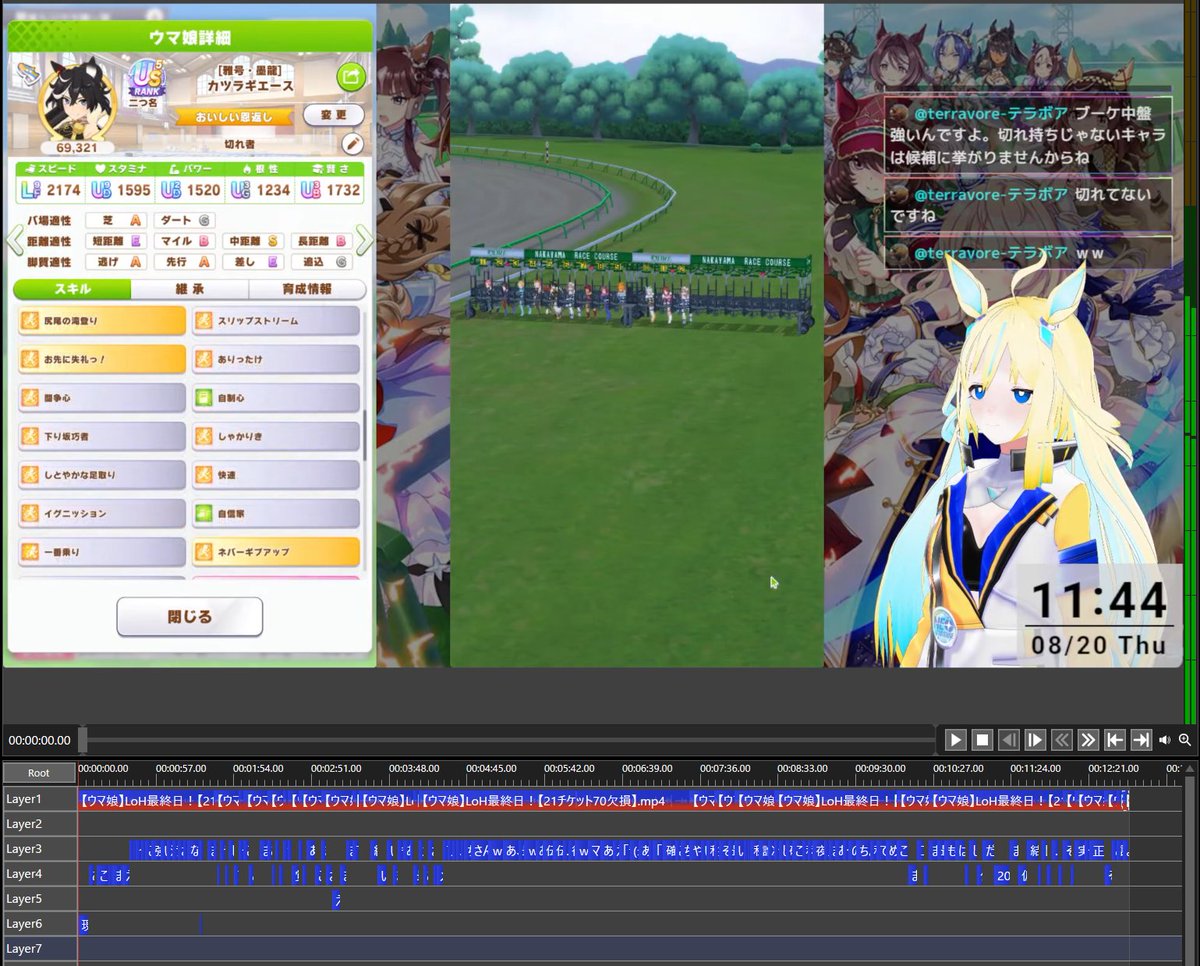1200x966 pixels.
Task: Click the magnifier zoom icon
Action: (1185, 740)
